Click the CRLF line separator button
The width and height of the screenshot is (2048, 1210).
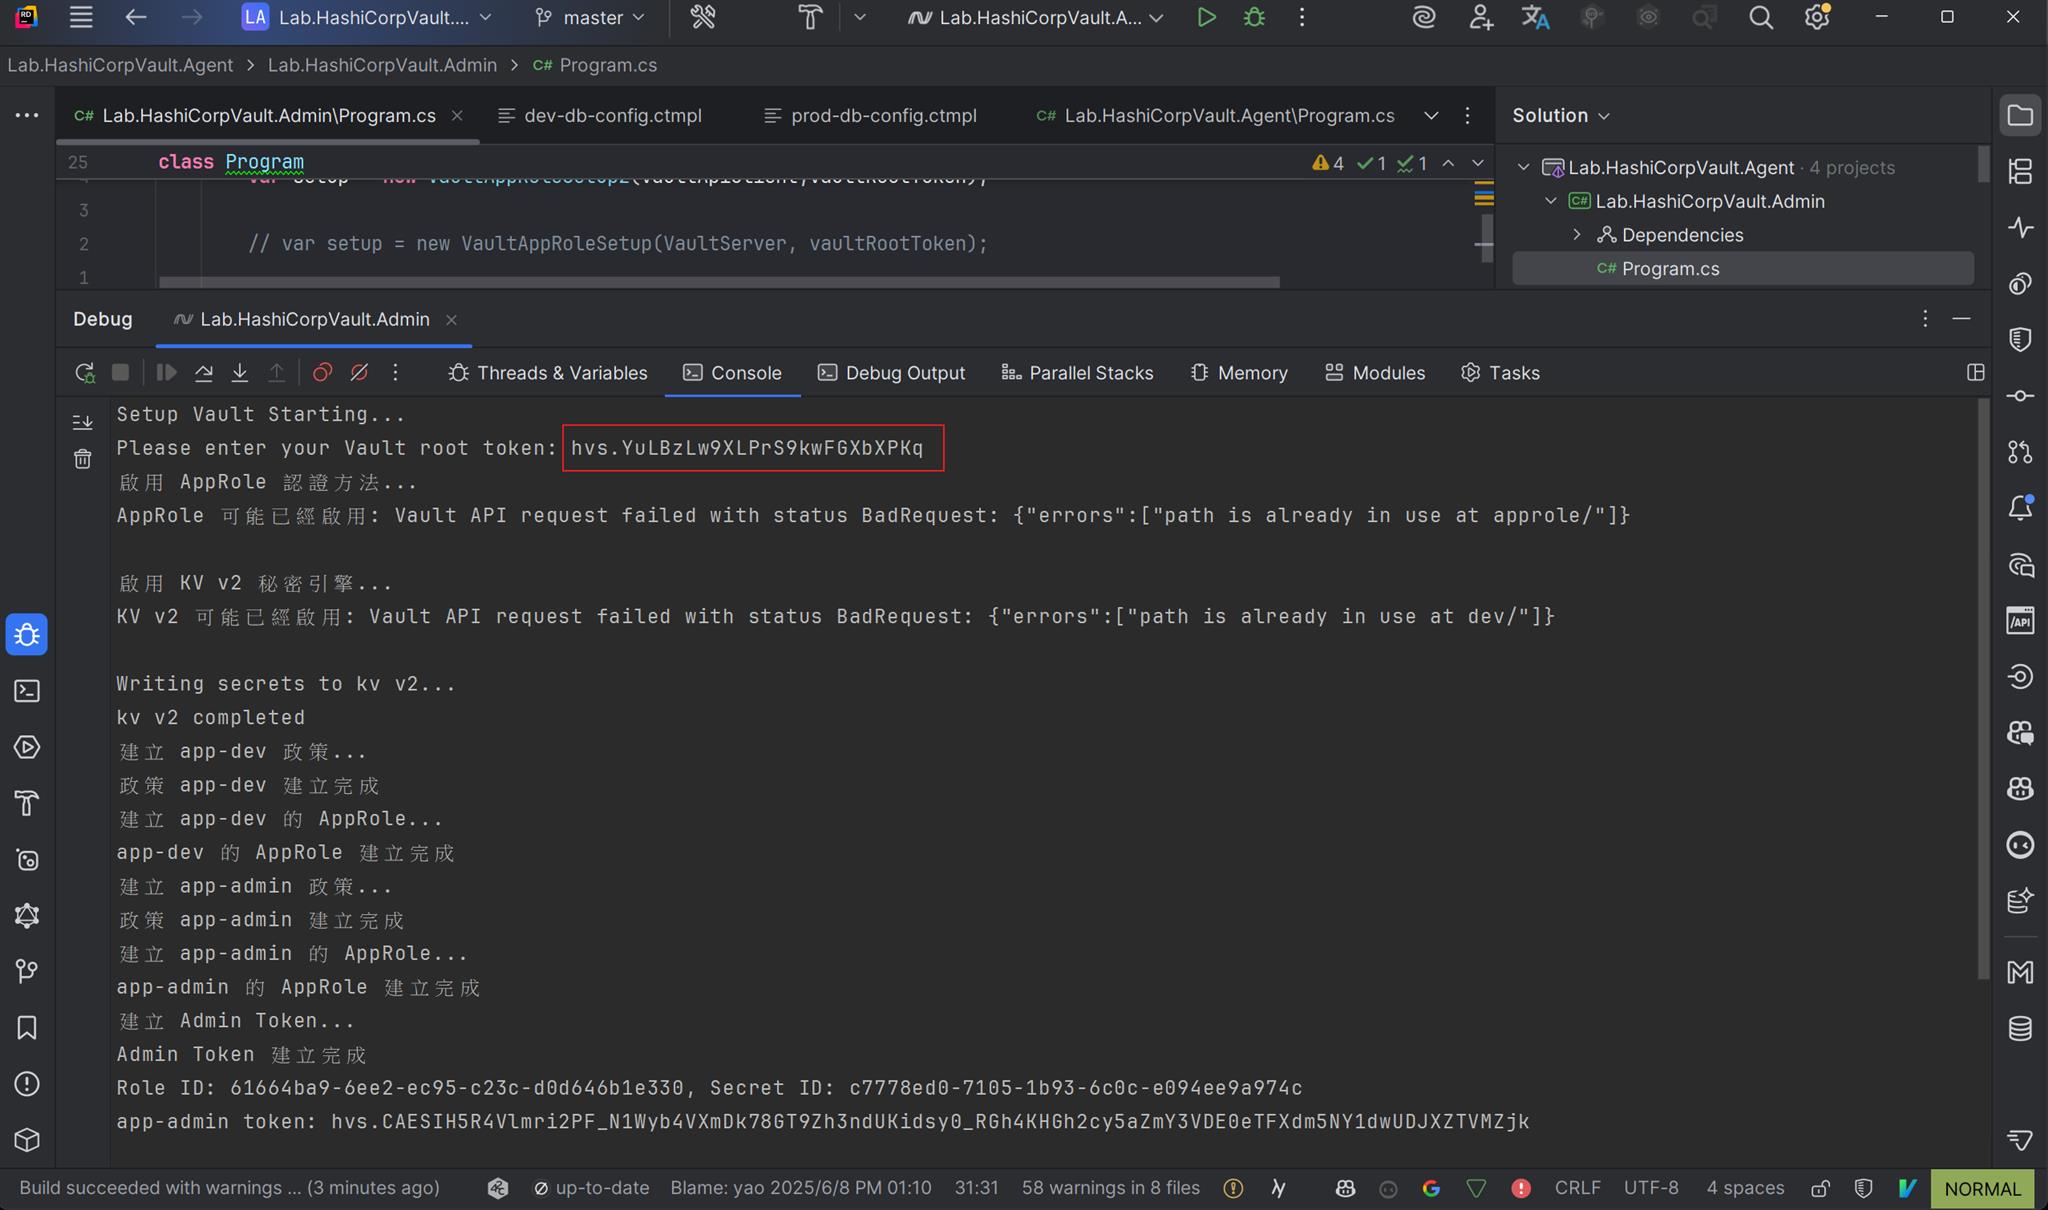point(1577,1188)
